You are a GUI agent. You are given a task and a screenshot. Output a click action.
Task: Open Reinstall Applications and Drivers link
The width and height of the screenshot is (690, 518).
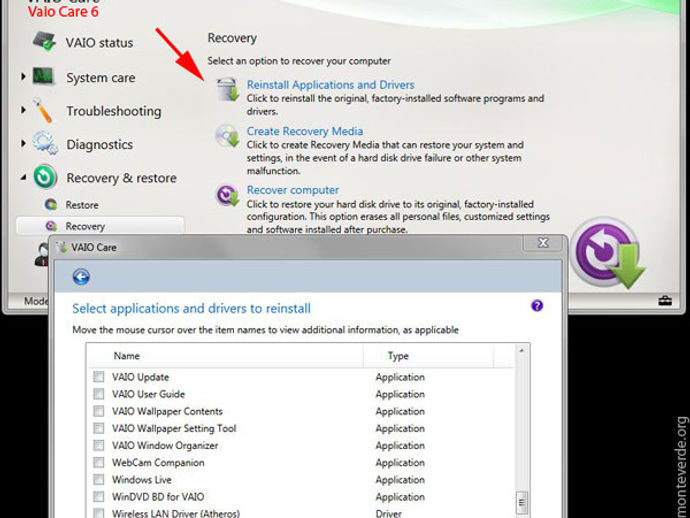coord(330,84)
